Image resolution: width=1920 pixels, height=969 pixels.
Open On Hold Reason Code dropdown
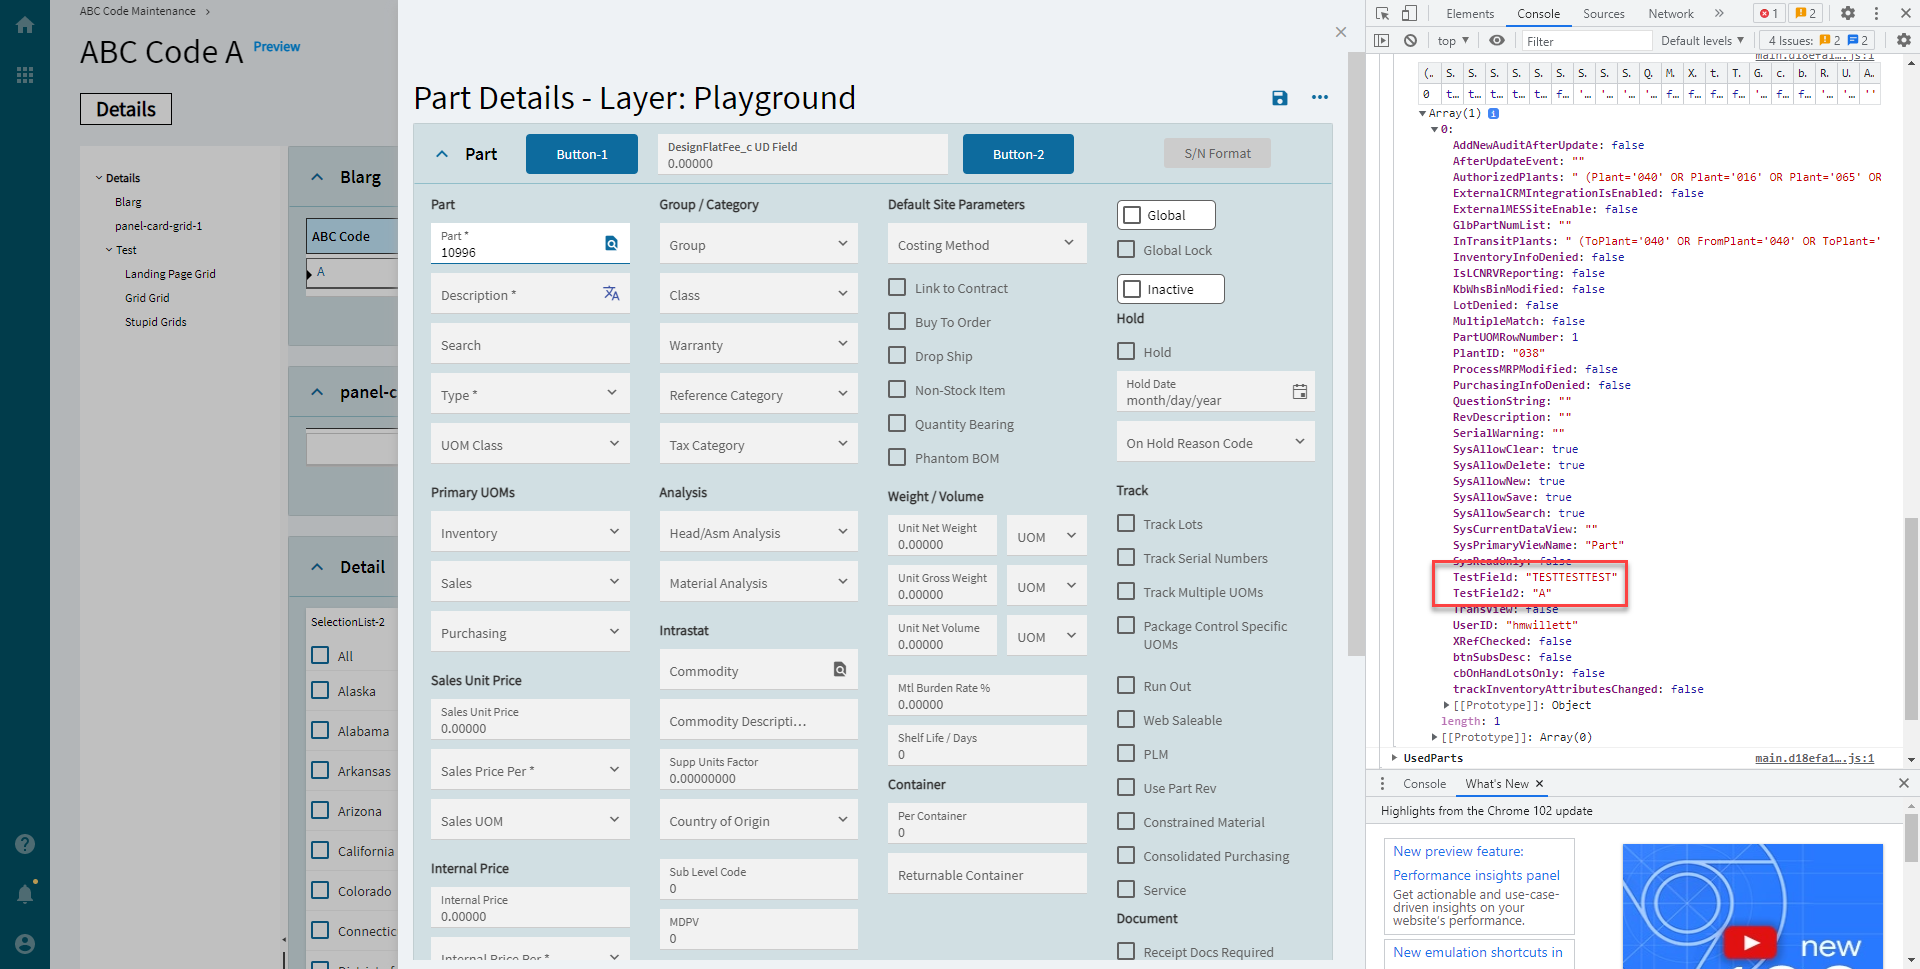(x=1215, y=442)
